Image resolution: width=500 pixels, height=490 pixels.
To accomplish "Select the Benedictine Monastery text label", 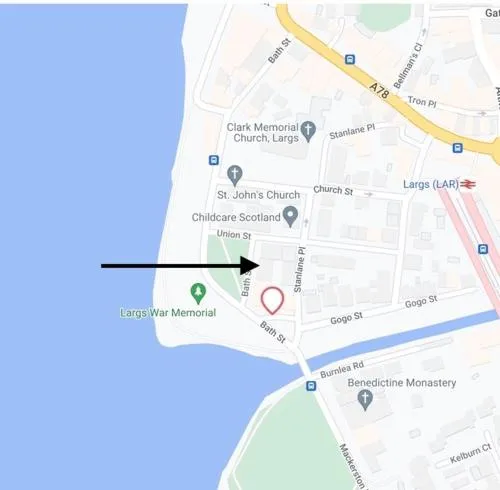I will click(x=402, y=383).
